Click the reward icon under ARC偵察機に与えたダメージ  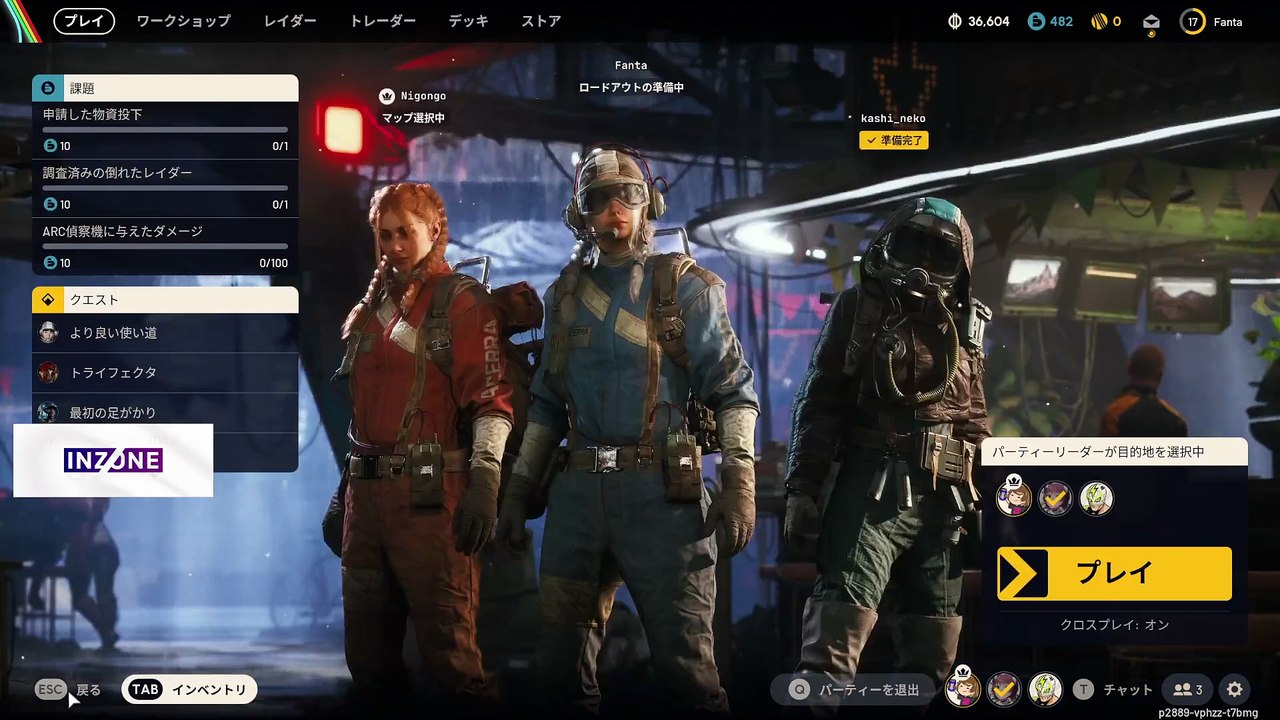[x=50, y=263]
